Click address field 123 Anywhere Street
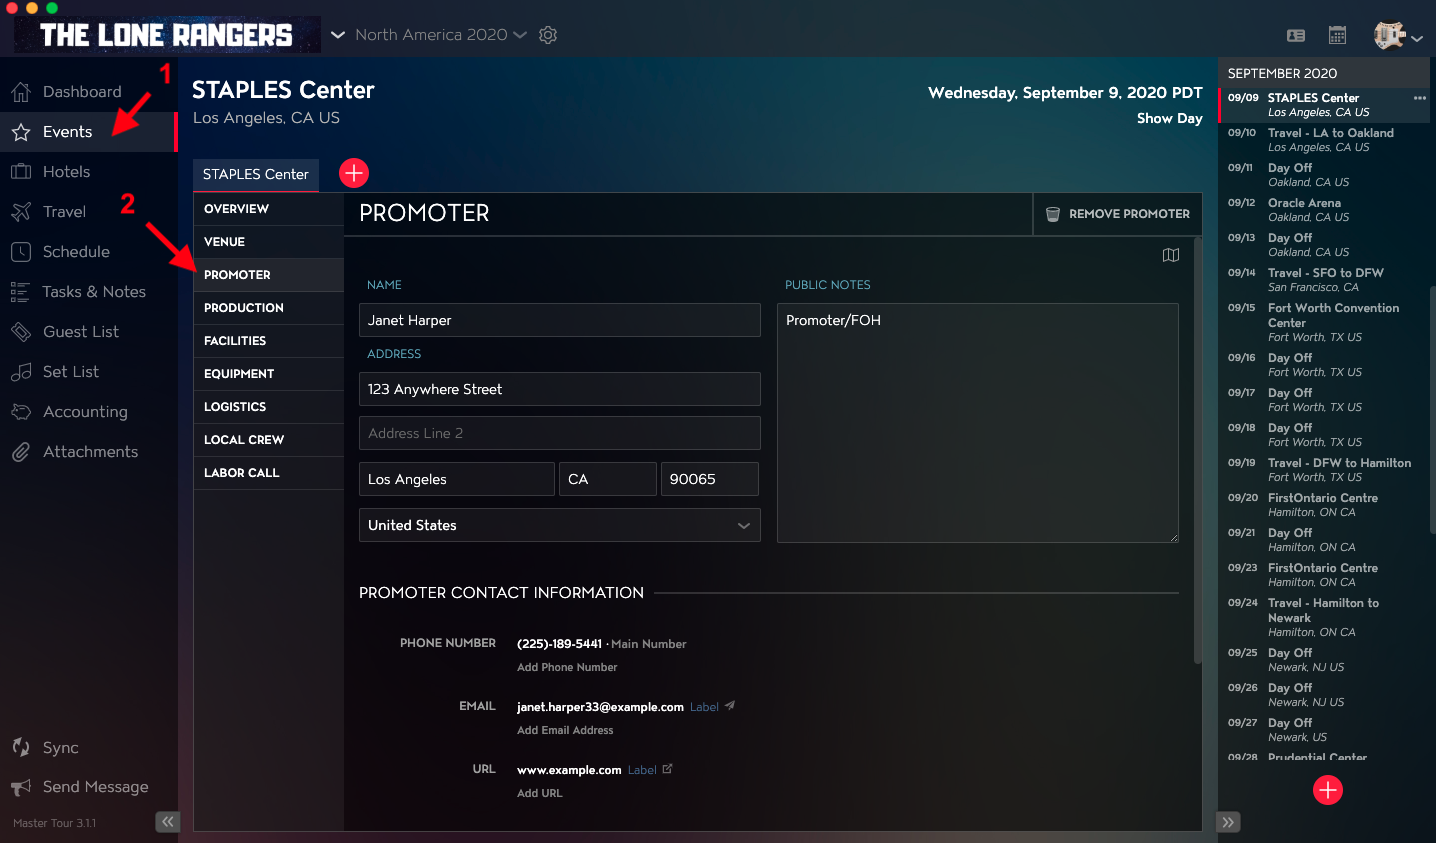 (x=560, y=389)
